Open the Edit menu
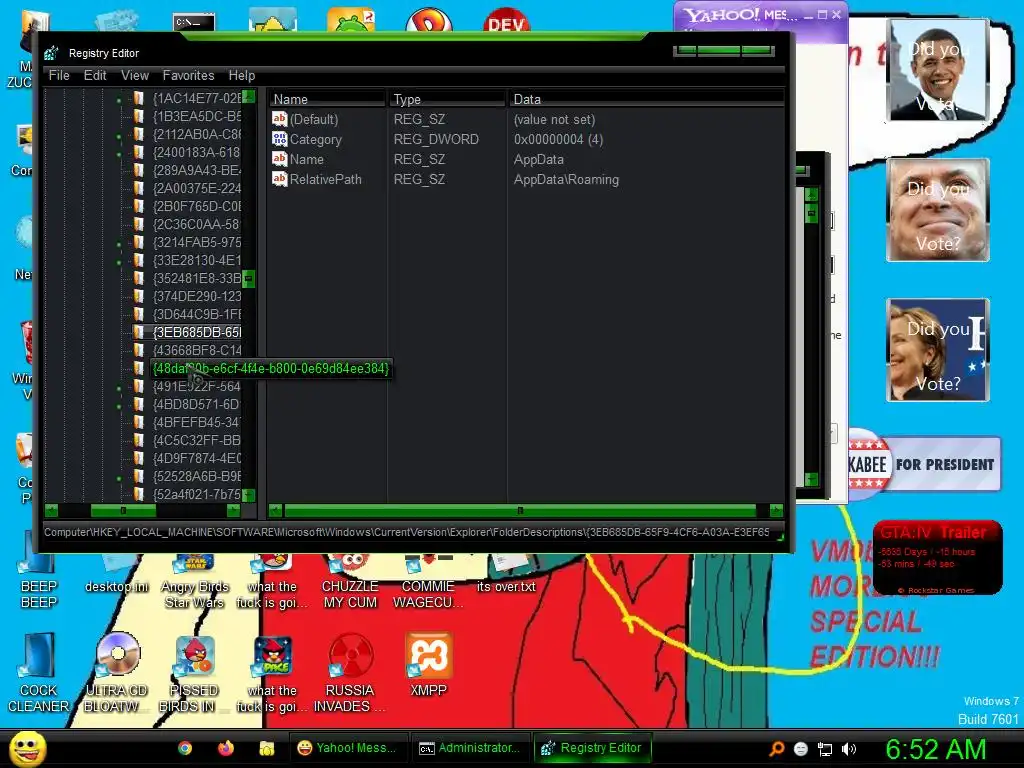 (95, 75)
